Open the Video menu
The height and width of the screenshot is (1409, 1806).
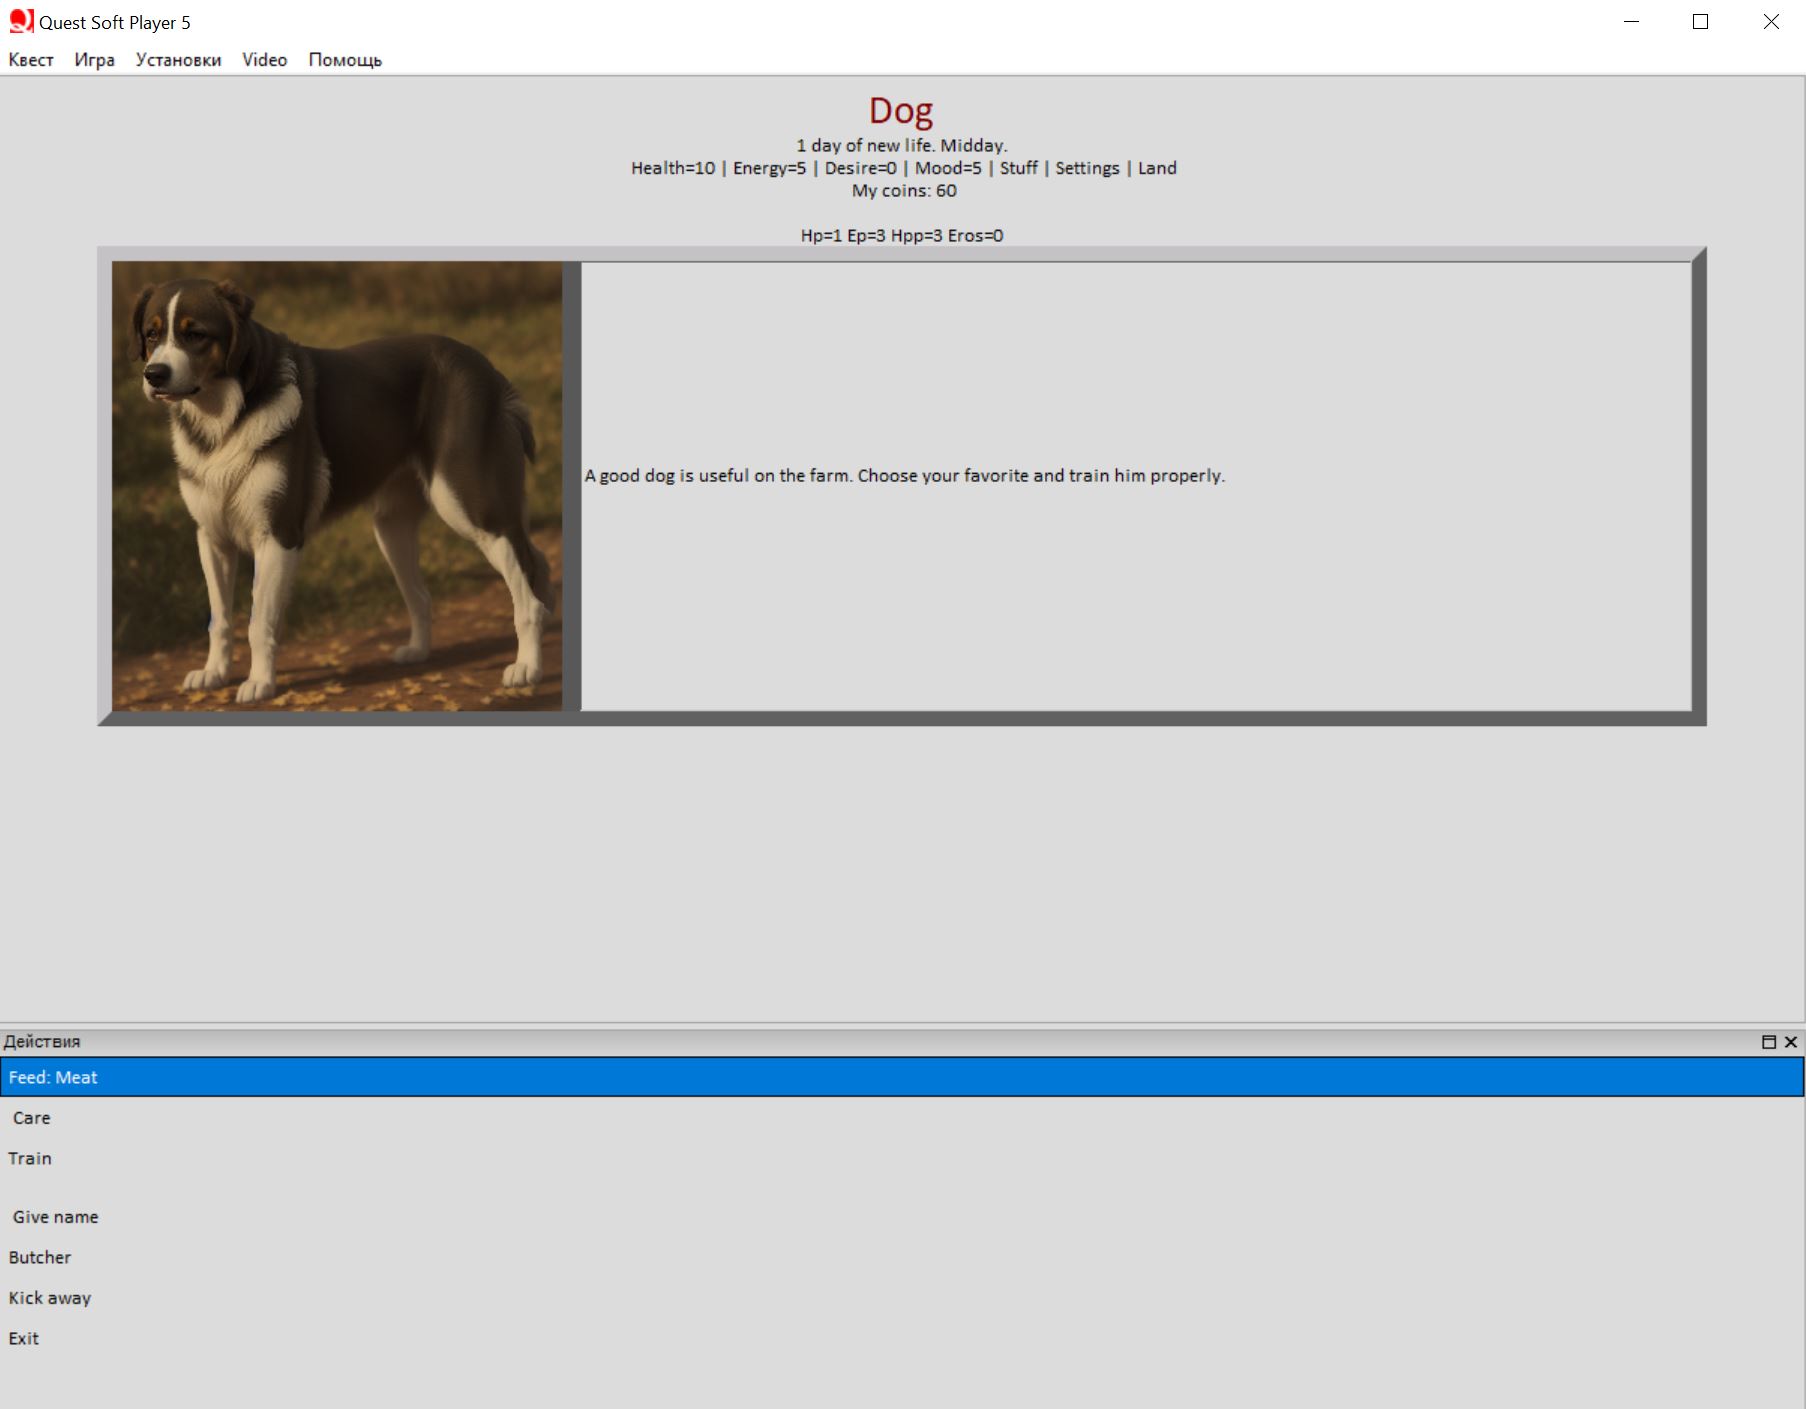(264, 60)
